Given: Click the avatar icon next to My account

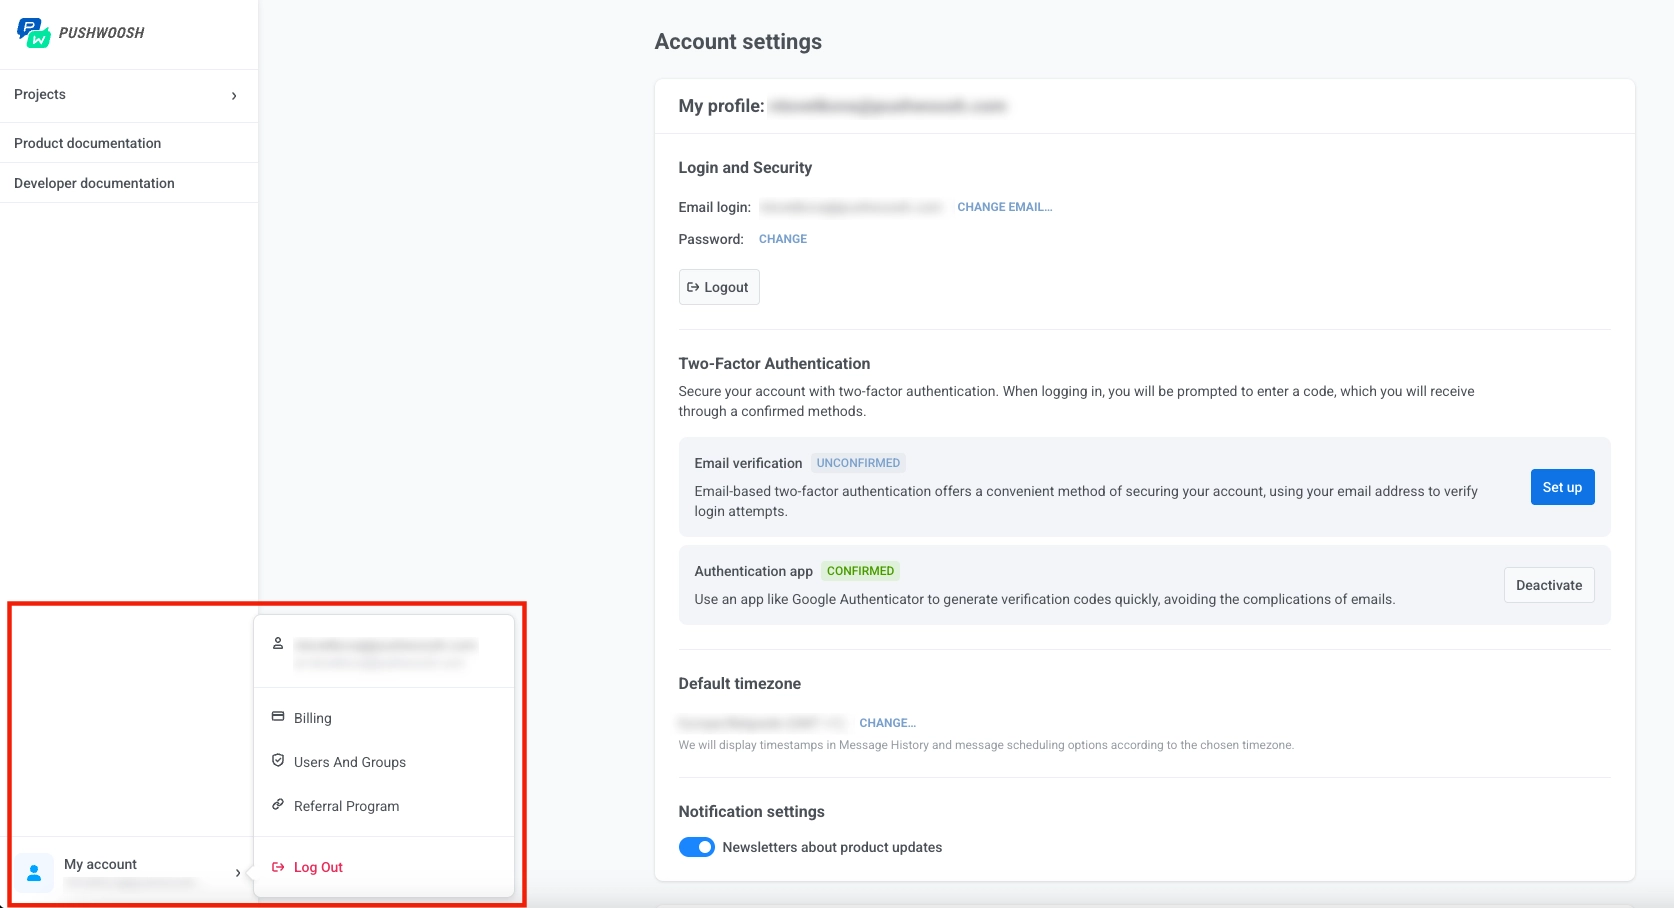Looking at the screenshot, I should pos(33,872).
